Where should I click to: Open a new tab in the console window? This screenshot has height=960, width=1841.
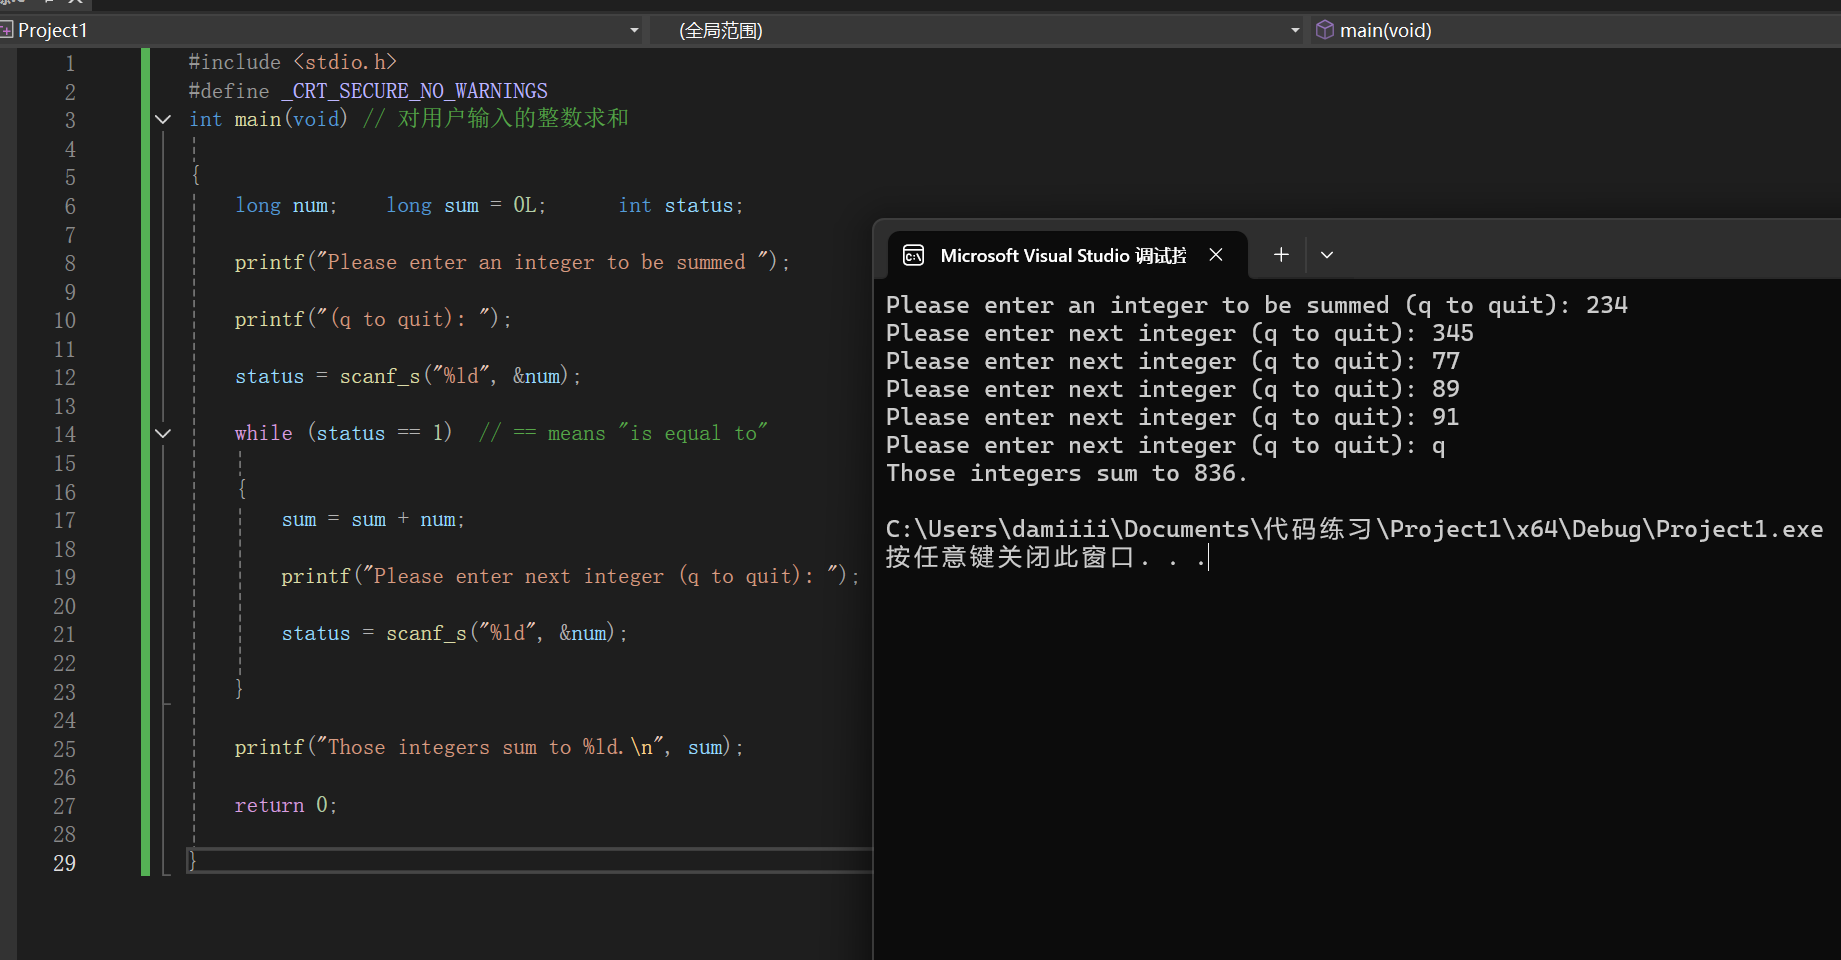click(x=1281, y=255)
